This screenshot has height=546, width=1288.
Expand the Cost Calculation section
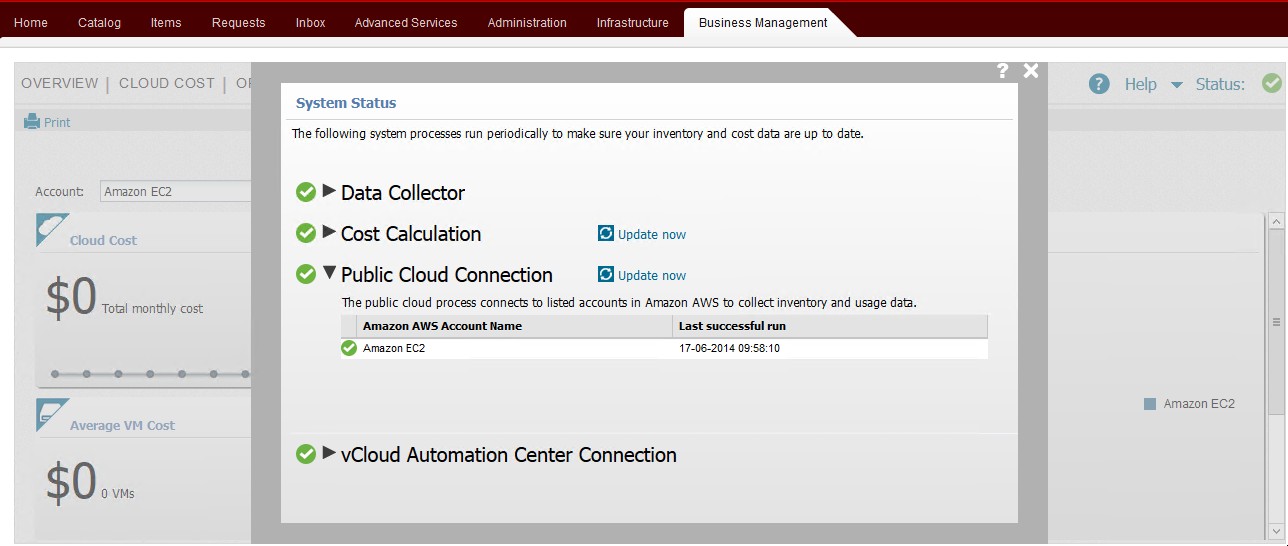click(329, 232)
